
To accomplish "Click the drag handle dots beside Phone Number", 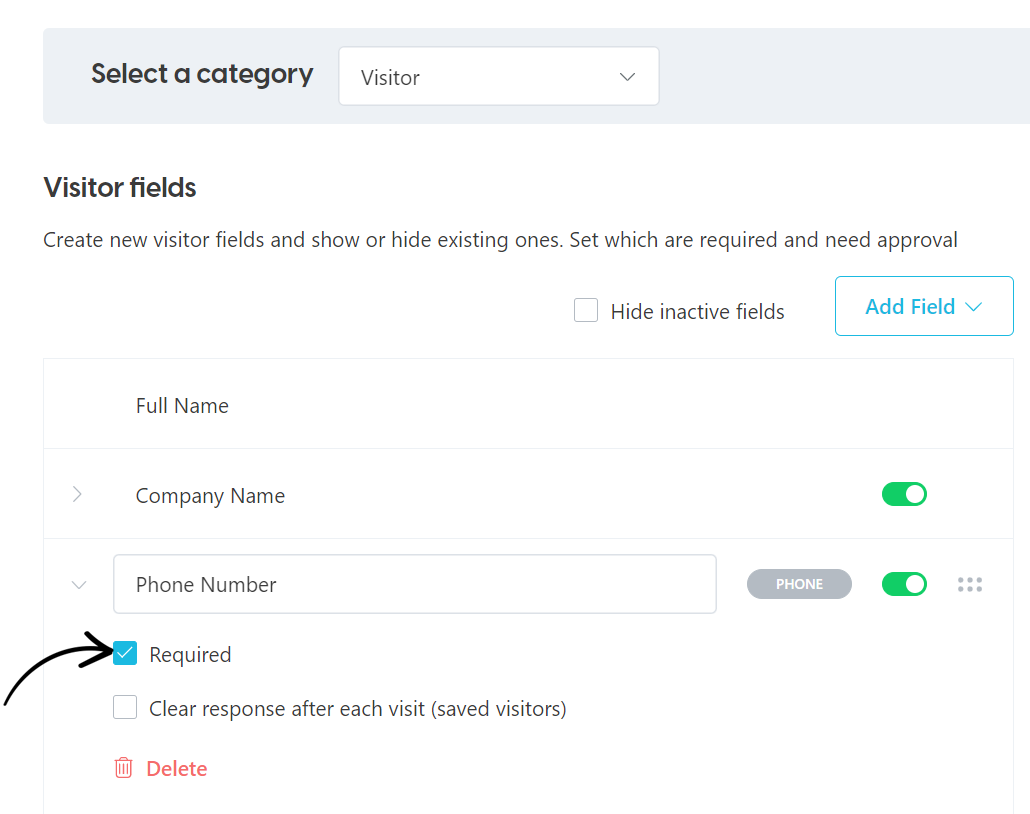I will click(969, 584).
